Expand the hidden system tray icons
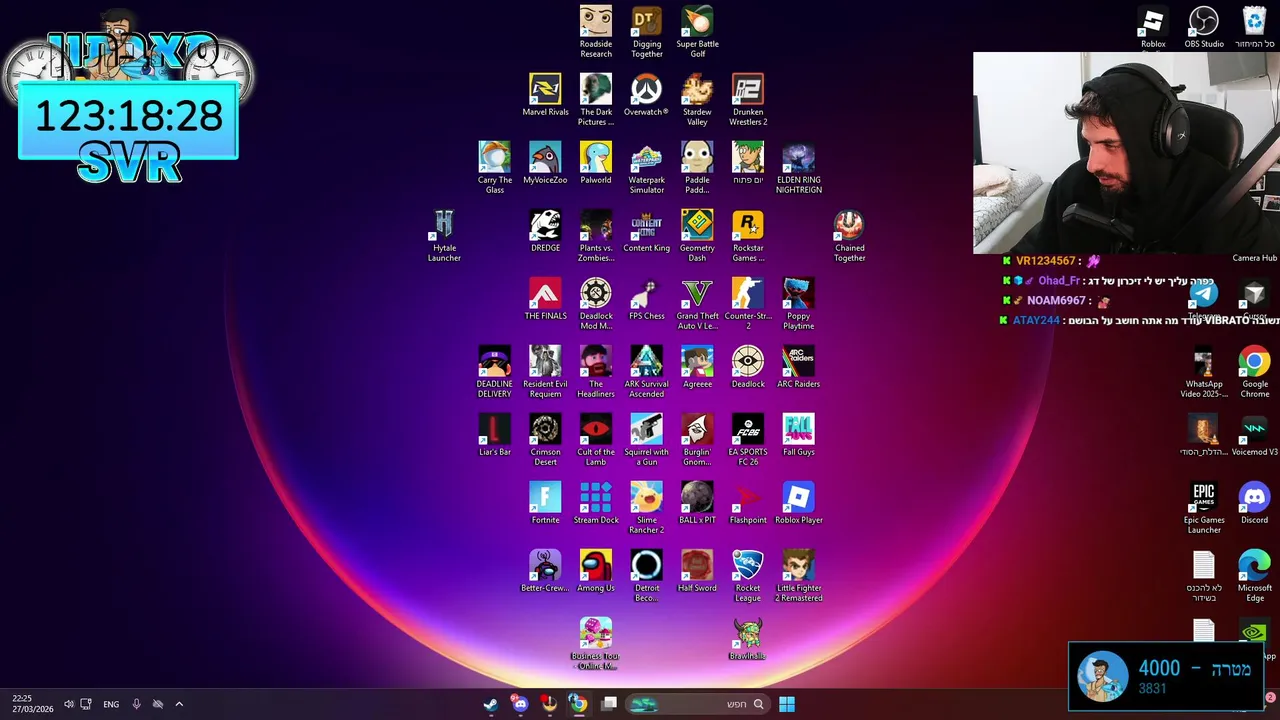The image size is (1280, 720). [179, 704]
